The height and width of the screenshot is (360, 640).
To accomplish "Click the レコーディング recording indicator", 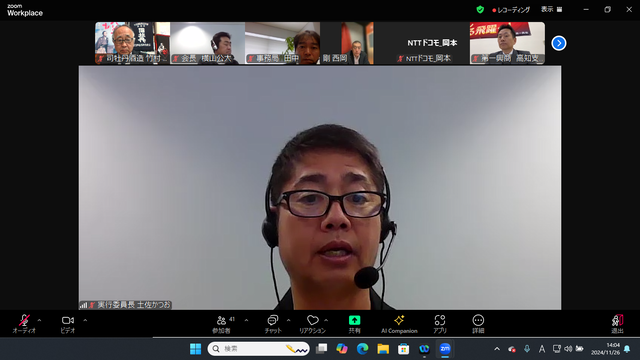I will click(511, 10).
